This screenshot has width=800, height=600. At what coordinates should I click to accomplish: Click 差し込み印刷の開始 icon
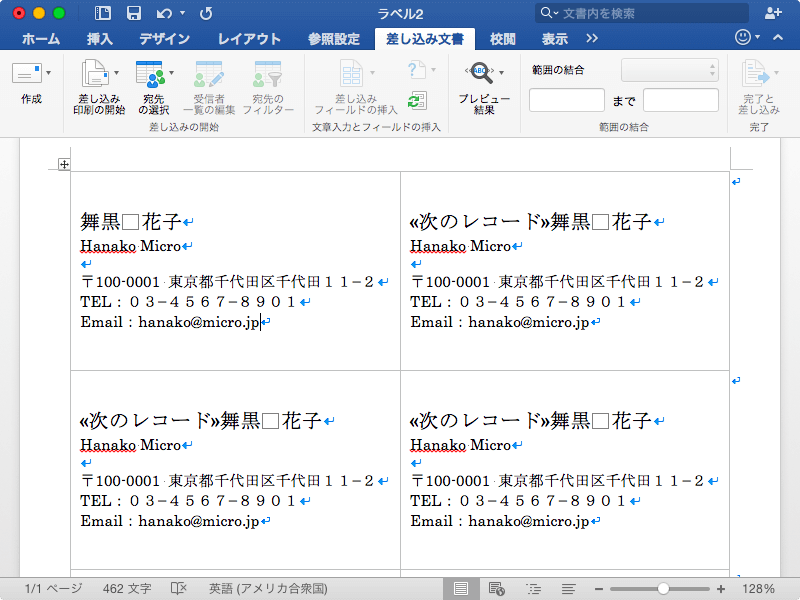95,72
